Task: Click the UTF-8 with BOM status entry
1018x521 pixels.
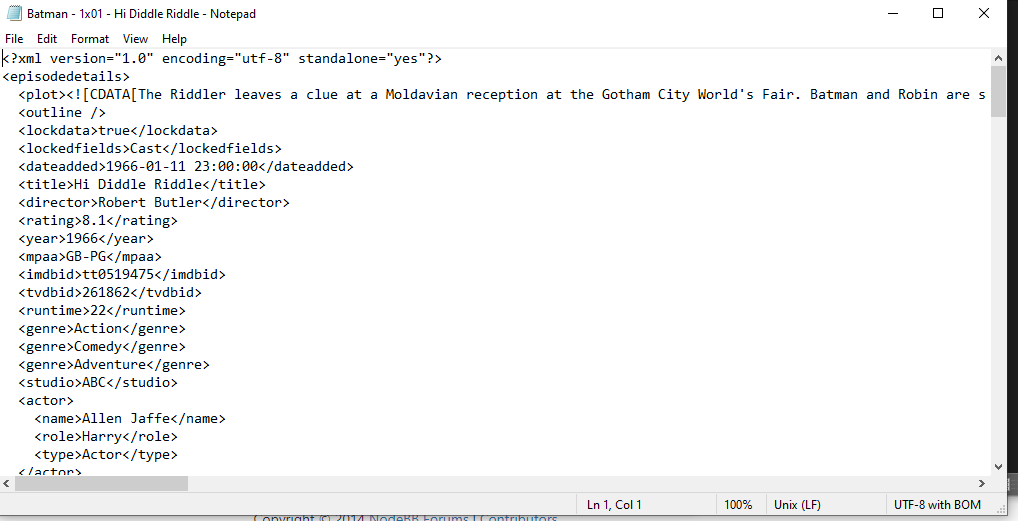Action: [937, 505]
